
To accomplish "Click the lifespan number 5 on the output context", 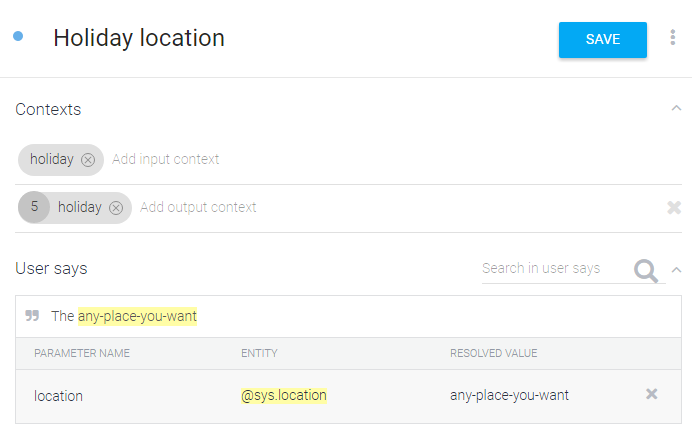I will coord(34,207).
